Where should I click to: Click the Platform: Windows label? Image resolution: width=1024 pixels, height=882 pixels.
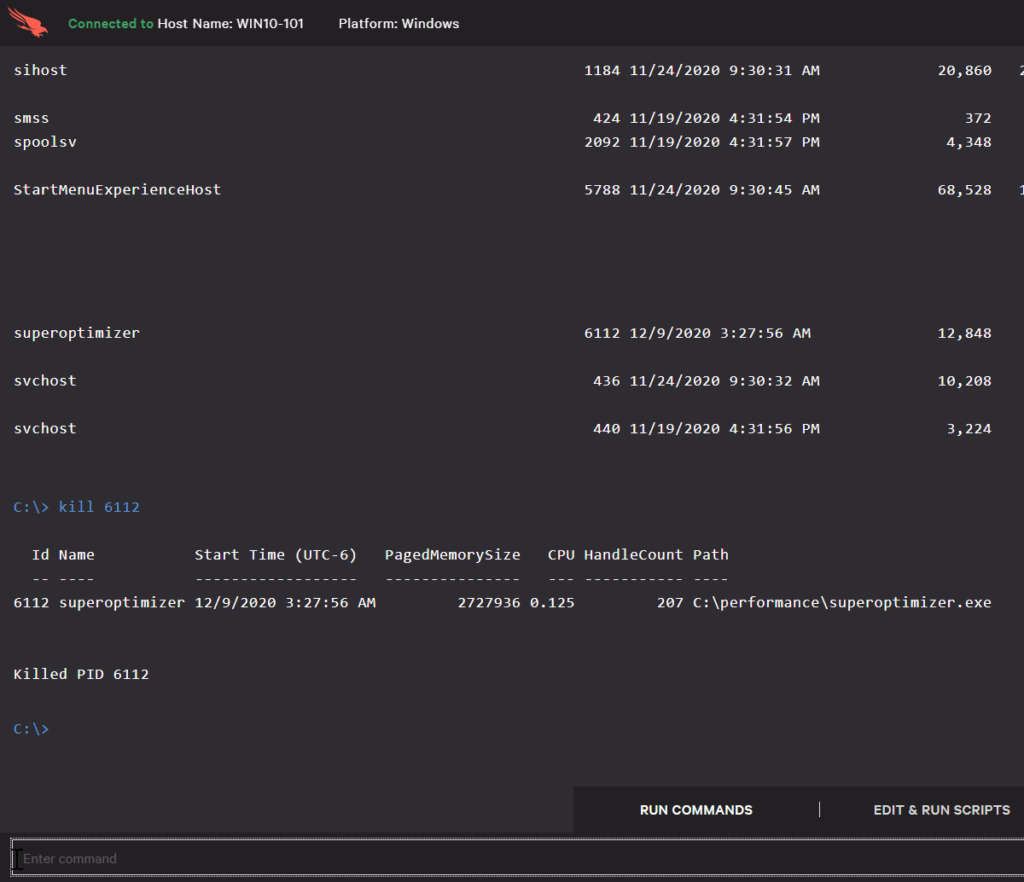[398, 24]
